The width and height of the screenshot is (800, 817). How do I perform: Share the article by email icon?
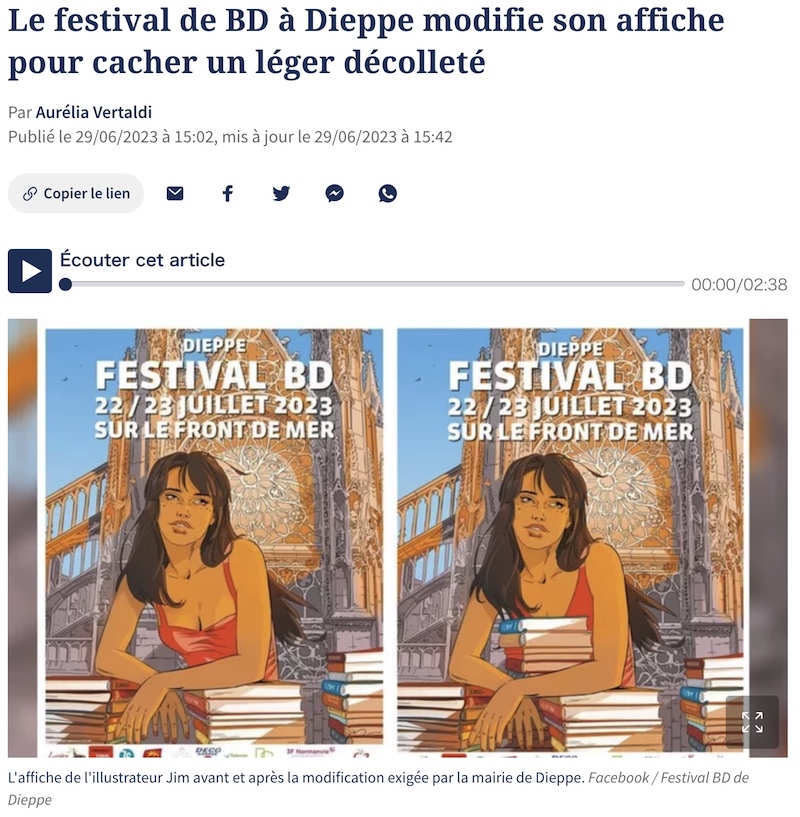coord(175,194)
